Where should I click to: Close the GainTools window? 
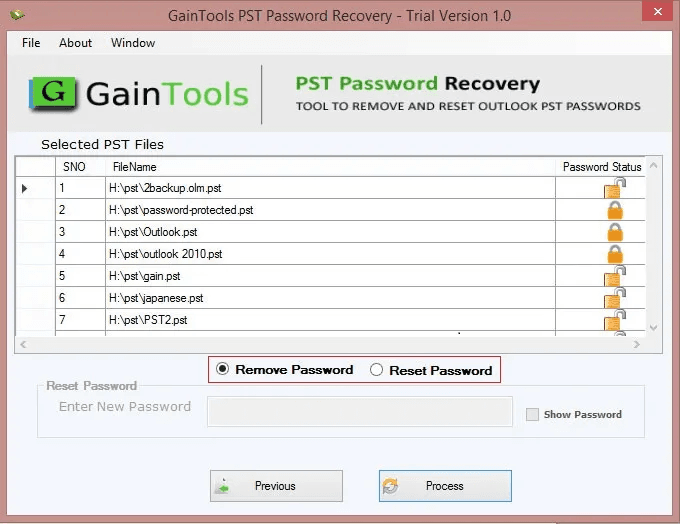click(x=657, y=11)
